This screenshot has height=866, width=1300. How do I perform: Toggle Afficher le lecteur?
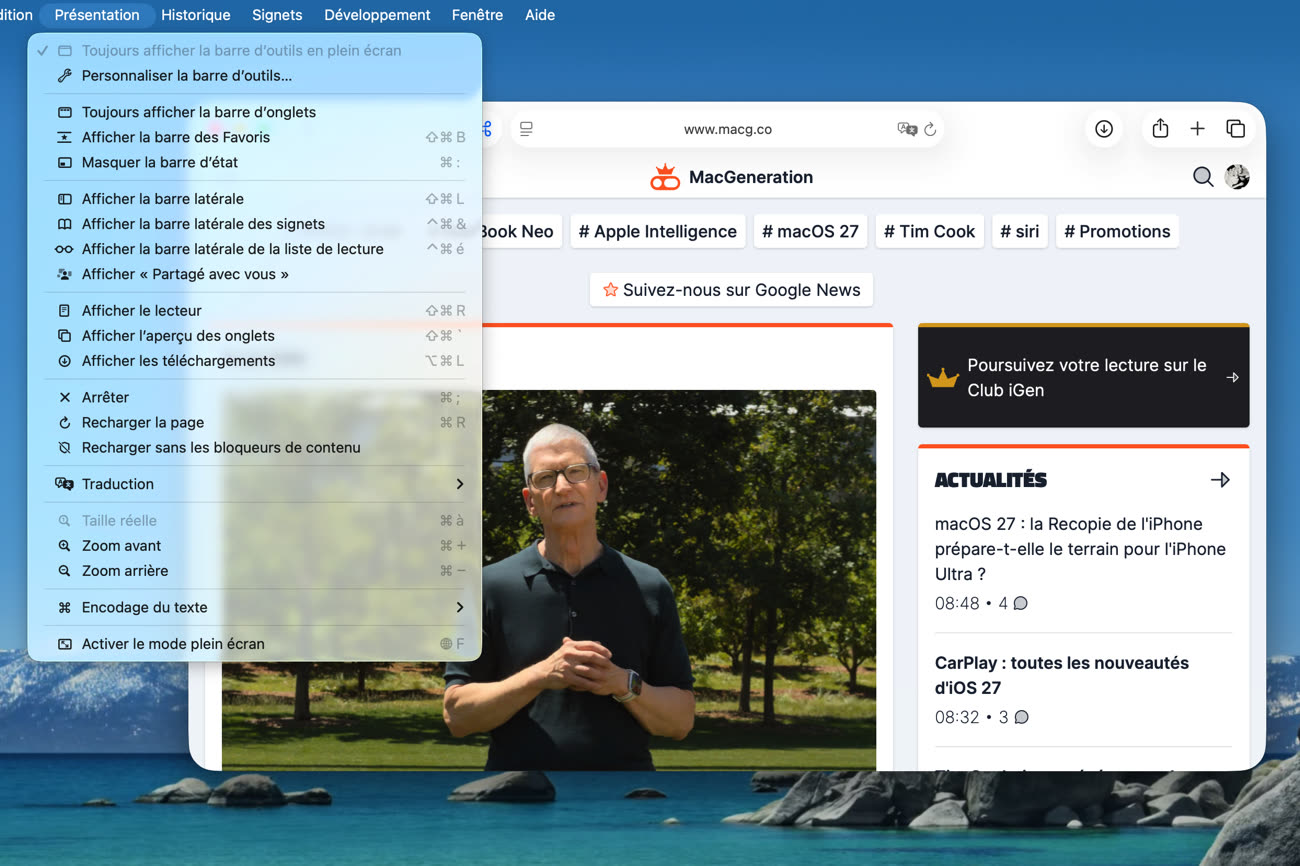click(255, 311)
